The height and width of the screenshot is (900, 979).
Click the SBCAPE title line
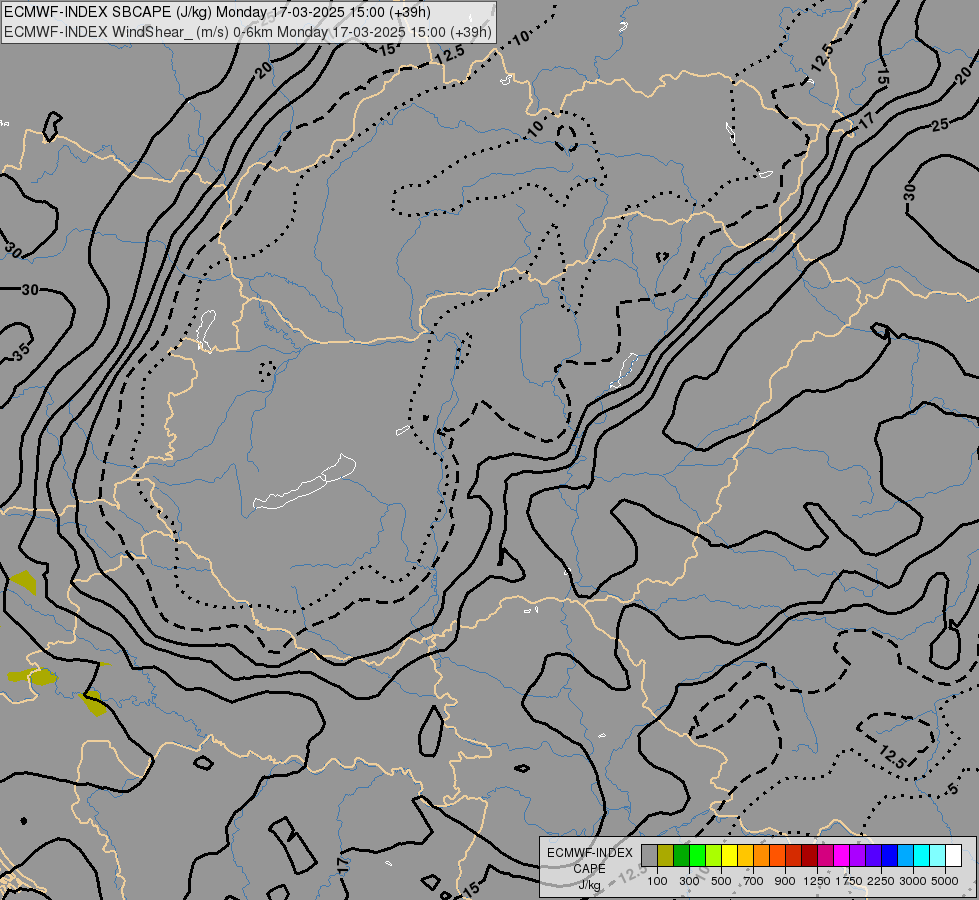[217, 12]
